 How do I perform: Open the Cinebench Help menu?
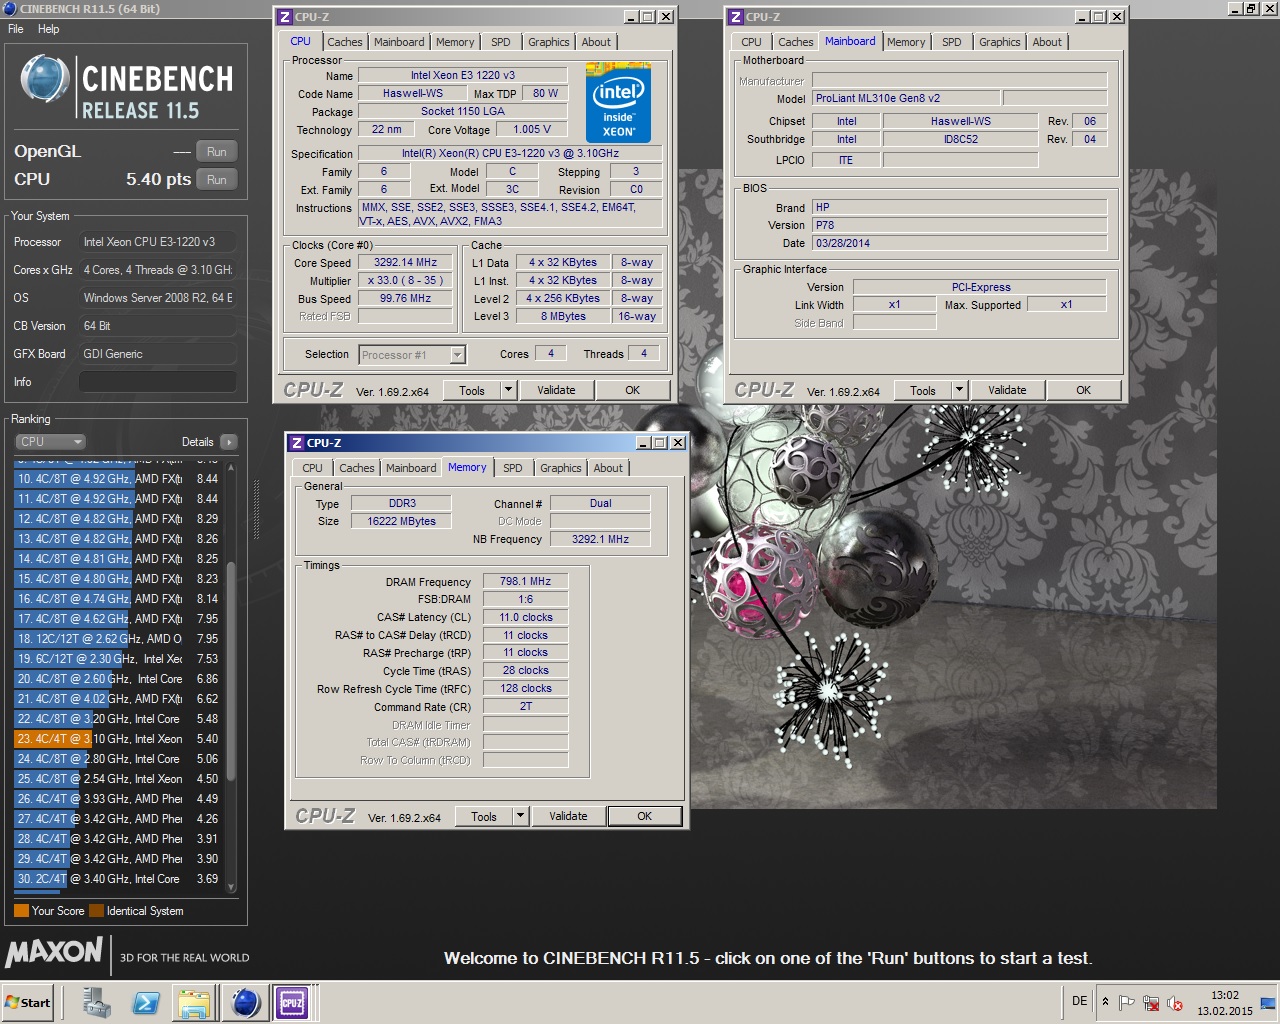tap(49, 29)
